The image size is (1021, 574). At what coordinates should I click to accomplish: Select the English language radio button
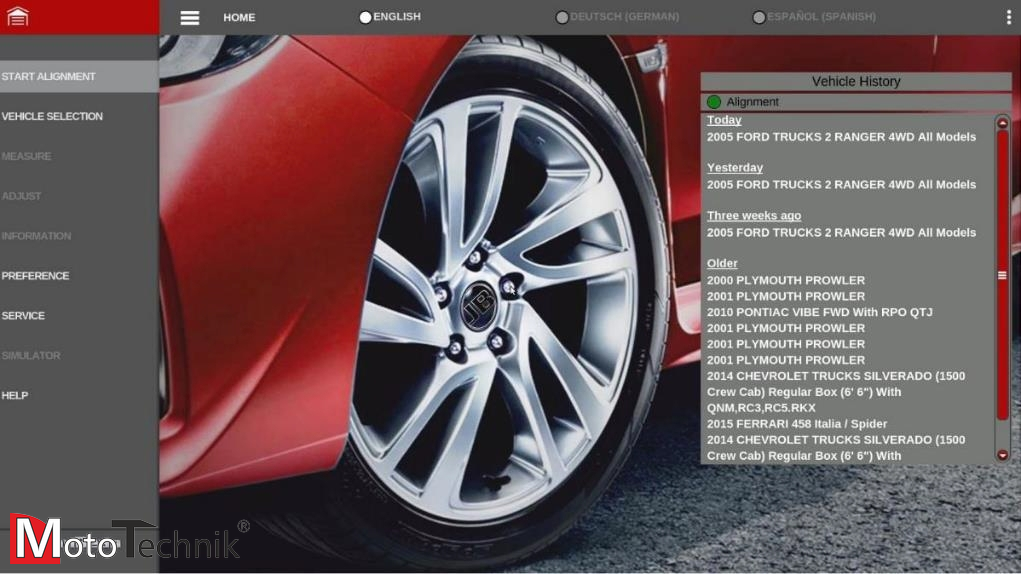(x=365, y=17)
